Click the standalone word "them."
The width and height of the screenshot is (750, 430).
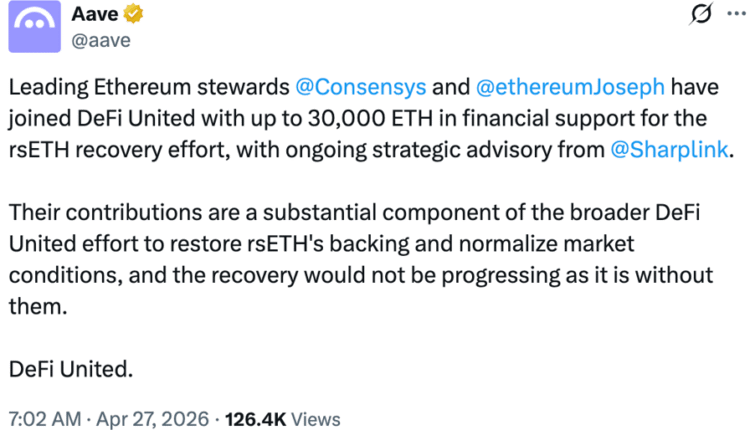pos(37,307)
